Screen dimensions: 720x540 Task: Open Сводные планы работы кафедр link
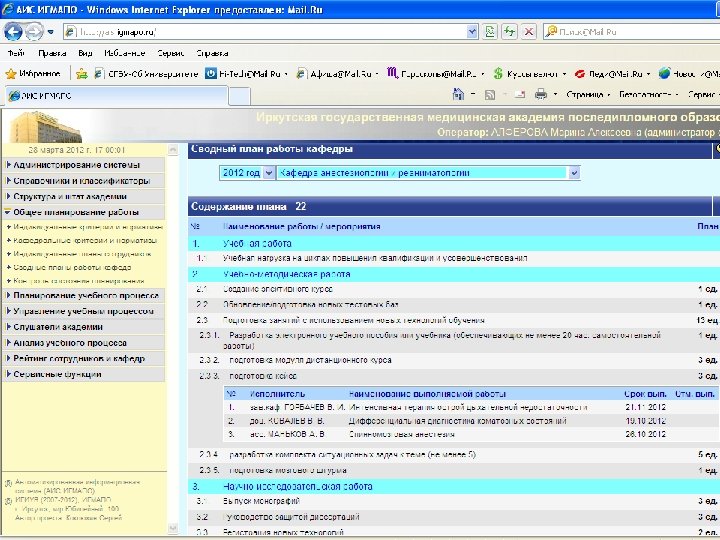(72, 268)
